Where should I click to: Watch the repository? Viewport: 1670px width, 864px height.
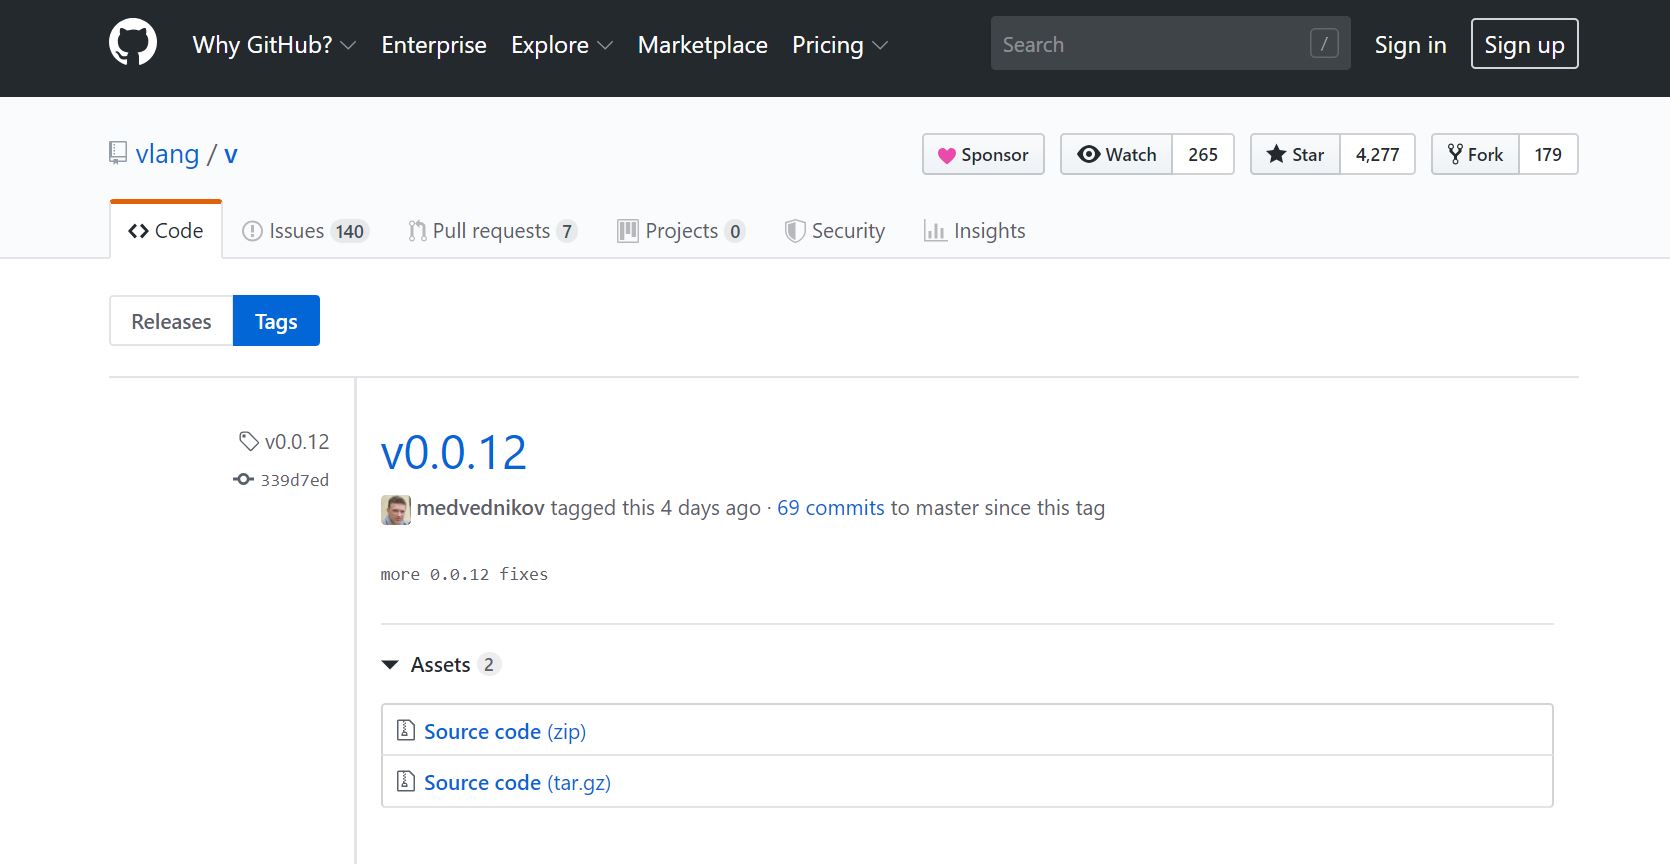pos(1117,154)
